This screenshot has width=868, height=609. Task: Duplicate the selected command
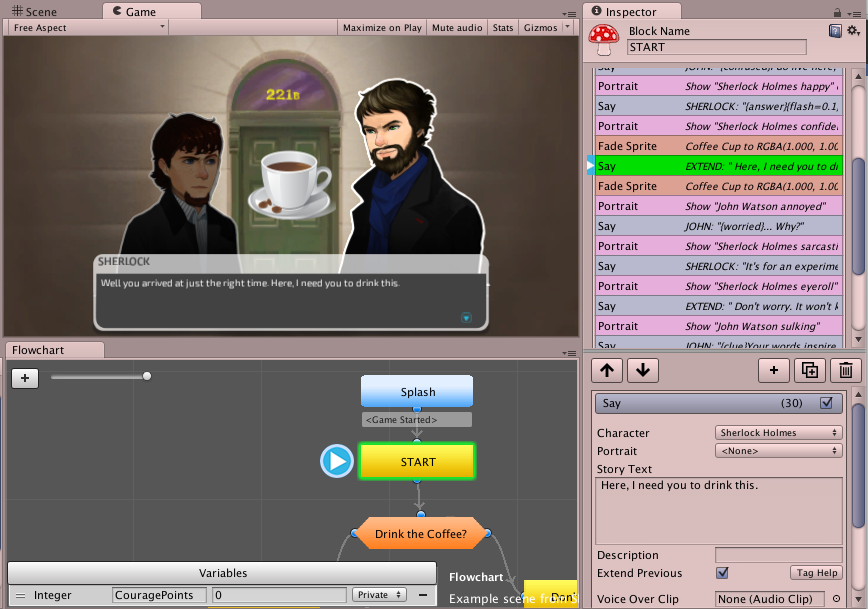click(810, 370)
